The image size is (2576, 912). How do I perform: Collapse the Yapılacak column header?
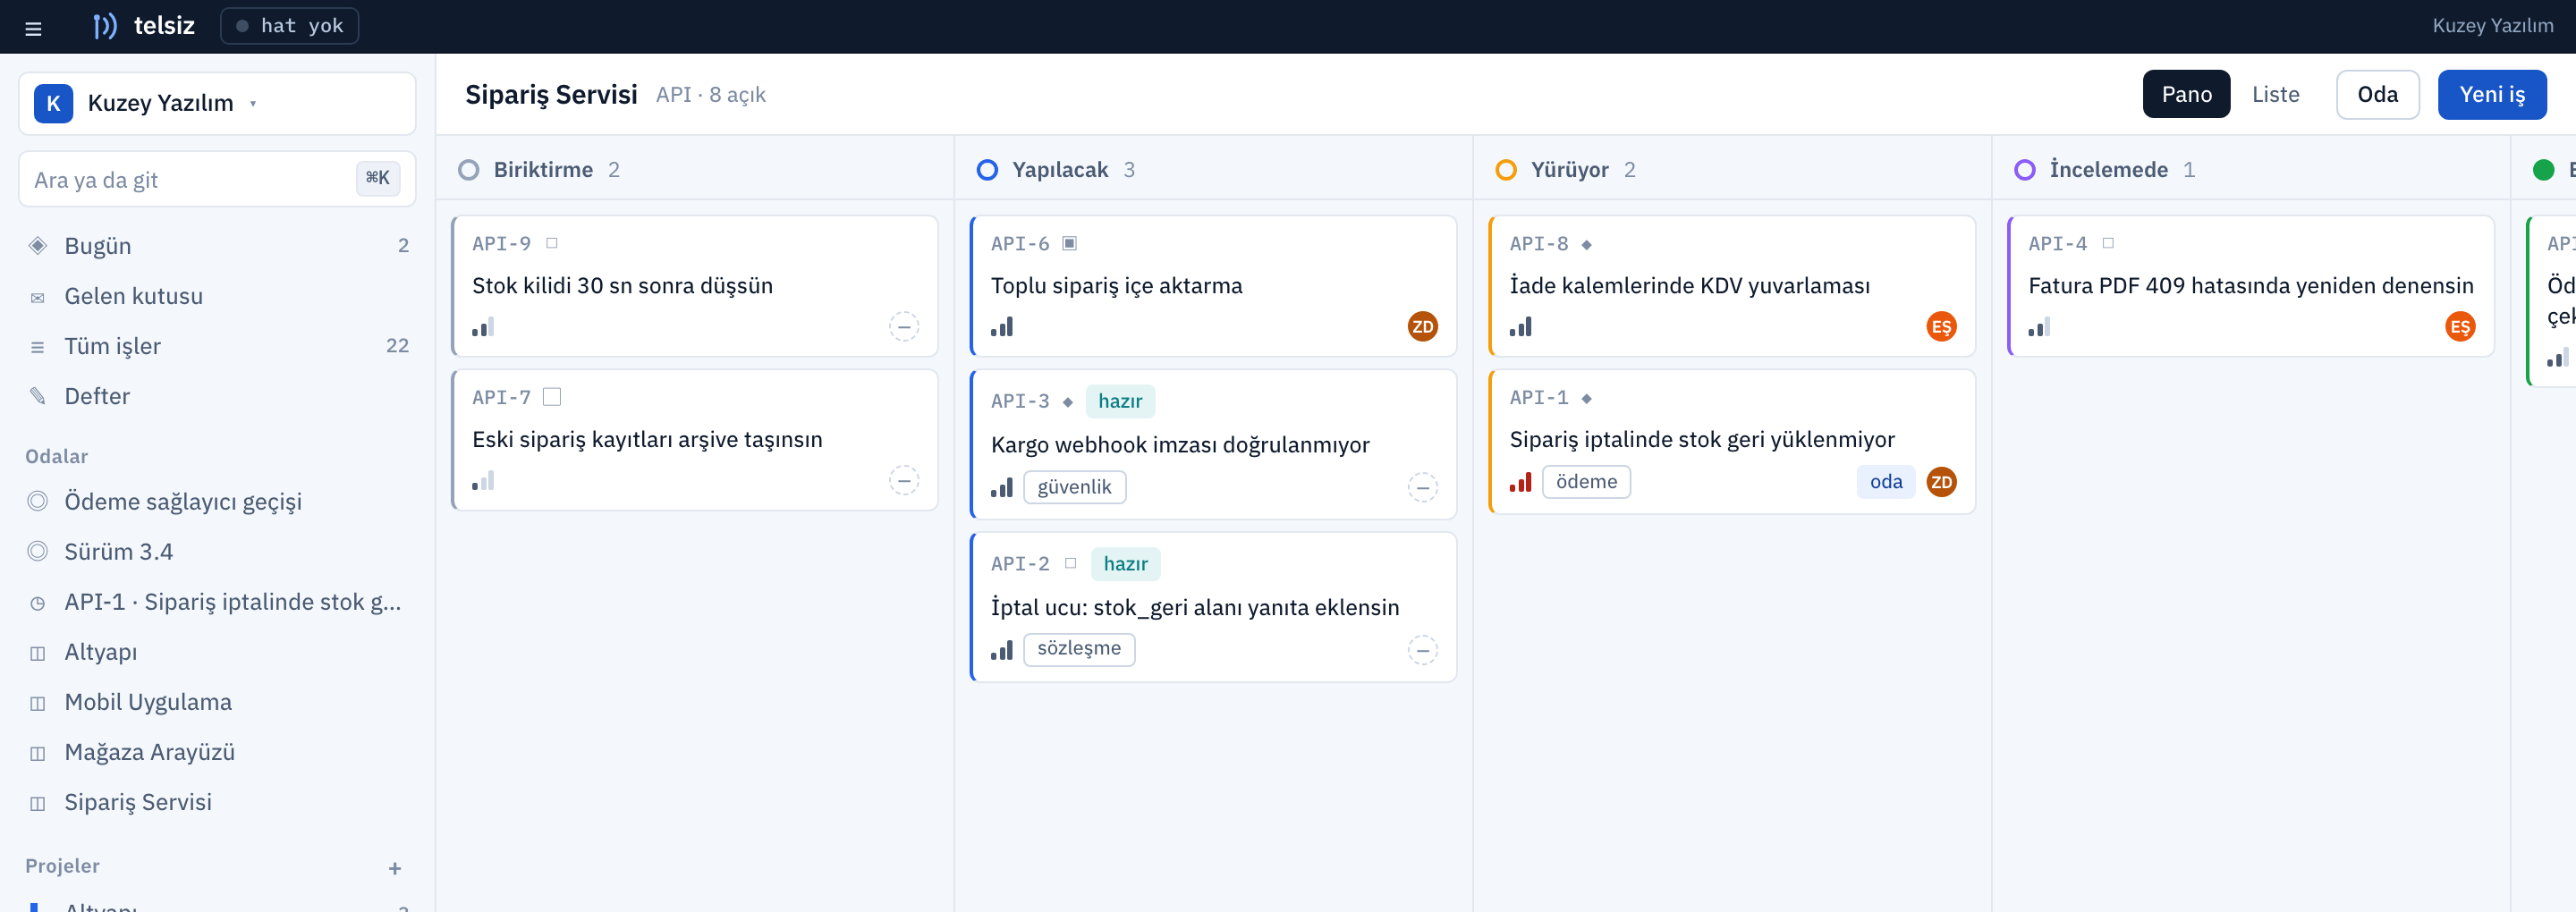pyautogui.click(x=1213, y=170)
